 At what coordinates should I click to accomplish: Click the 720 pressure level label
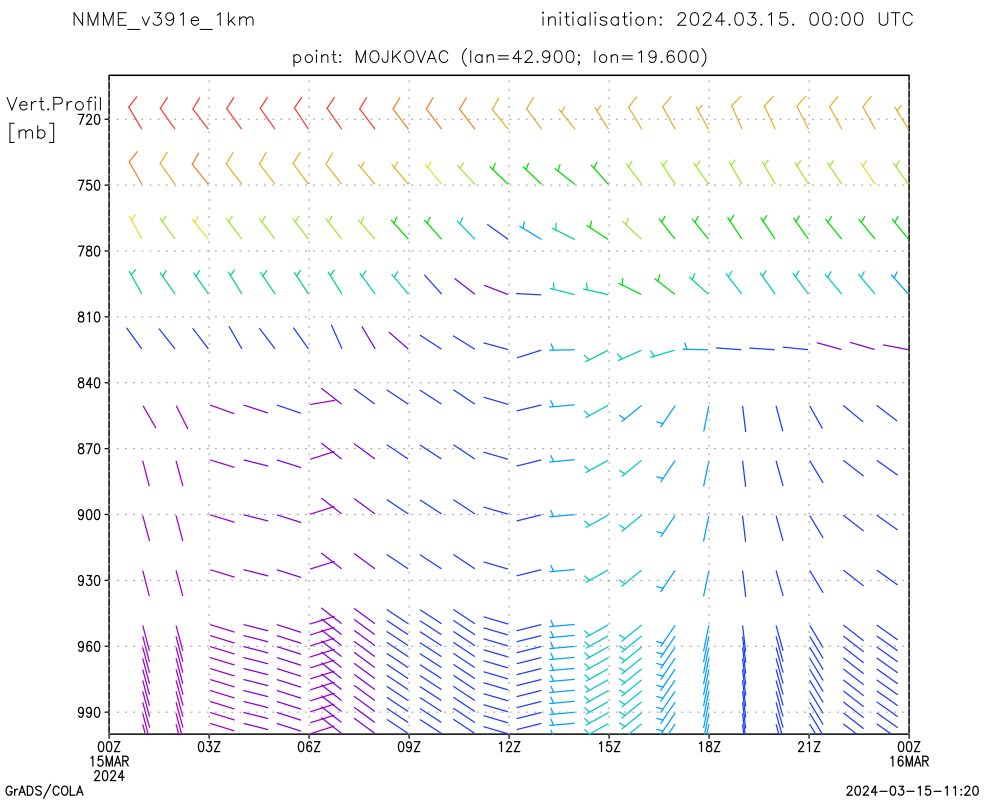pos(90,119)
